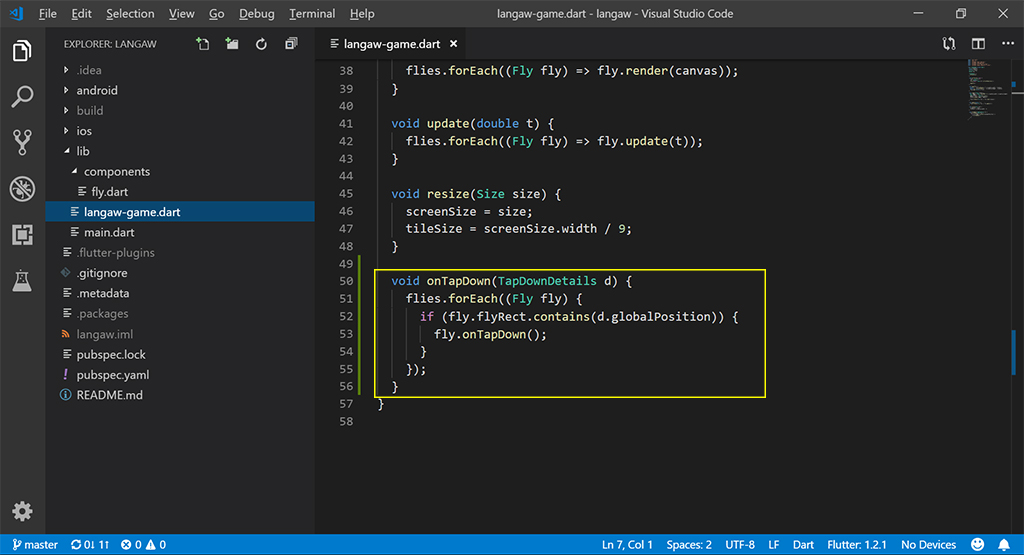Screen dimensions: 1024x555
Task: Open pubspec.yaml in the file tree
Action: (x=112, y=375)
